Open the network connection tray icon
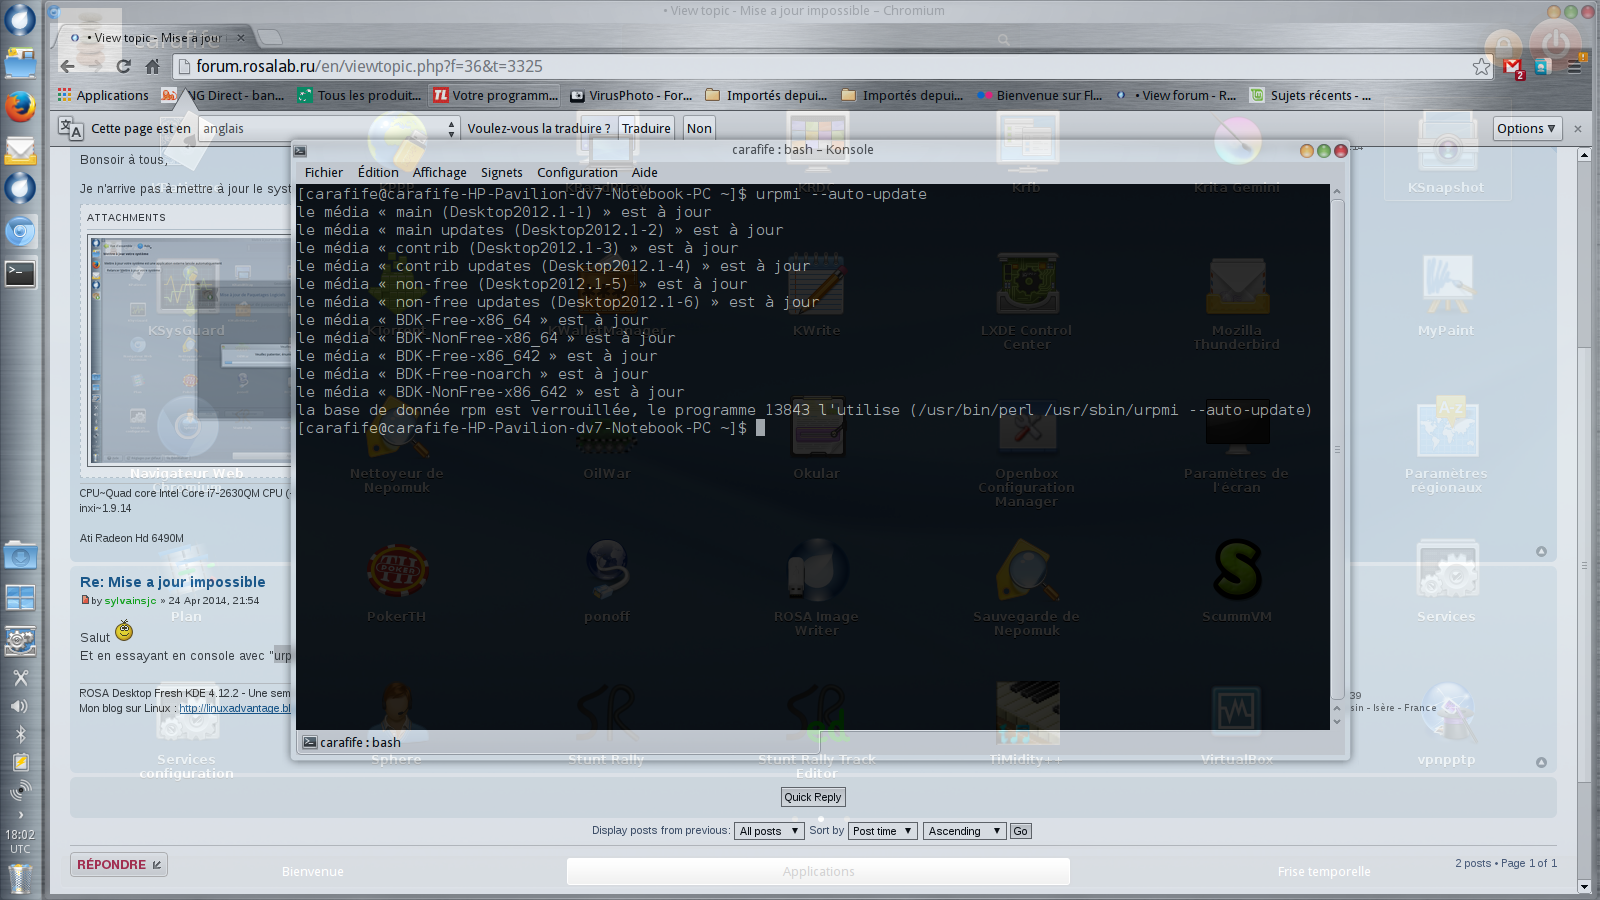The image size is (1600, 900). click(20, 791)
